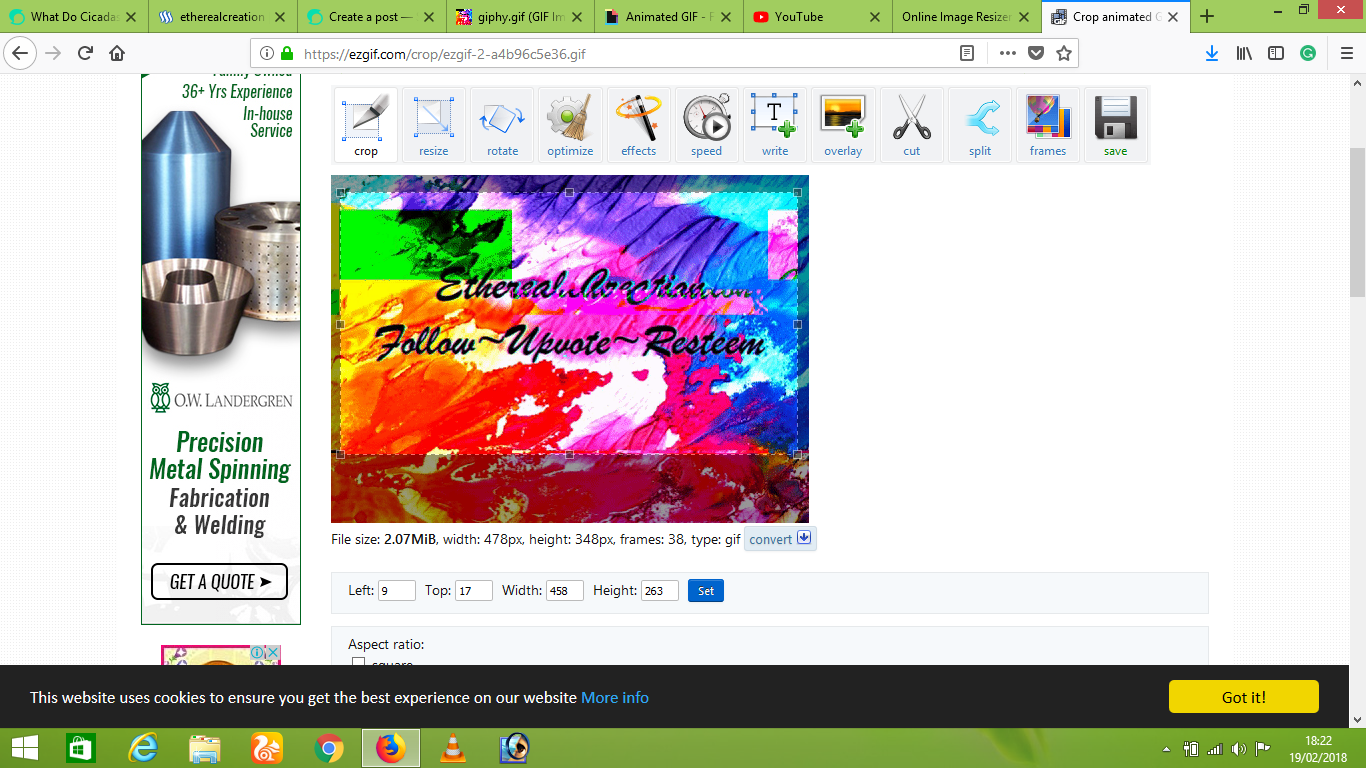This screenshot has height=768, width=1366.
Task: Open the optimize tool
Action: [x=570, y=124]
